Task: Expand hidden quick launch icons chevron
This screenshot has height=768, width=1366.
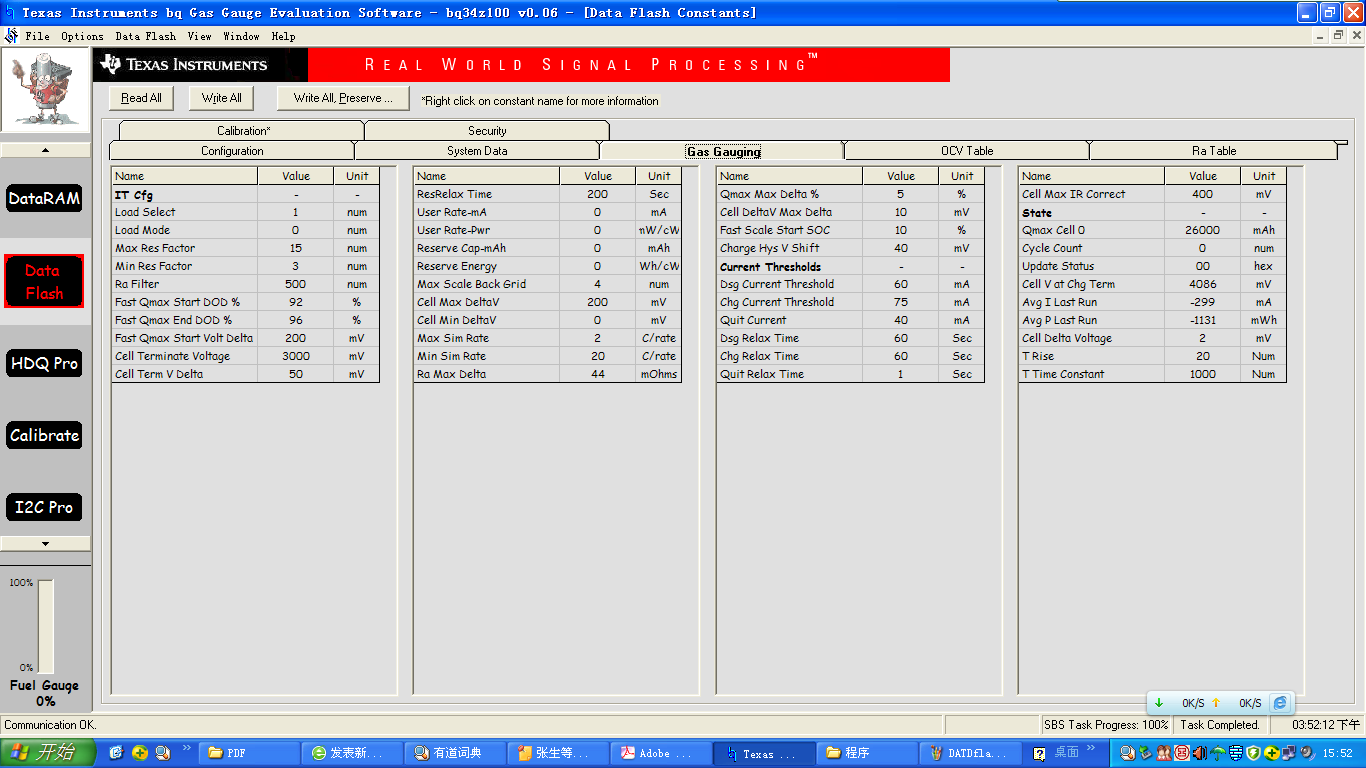Action: (x=187, y=748)
